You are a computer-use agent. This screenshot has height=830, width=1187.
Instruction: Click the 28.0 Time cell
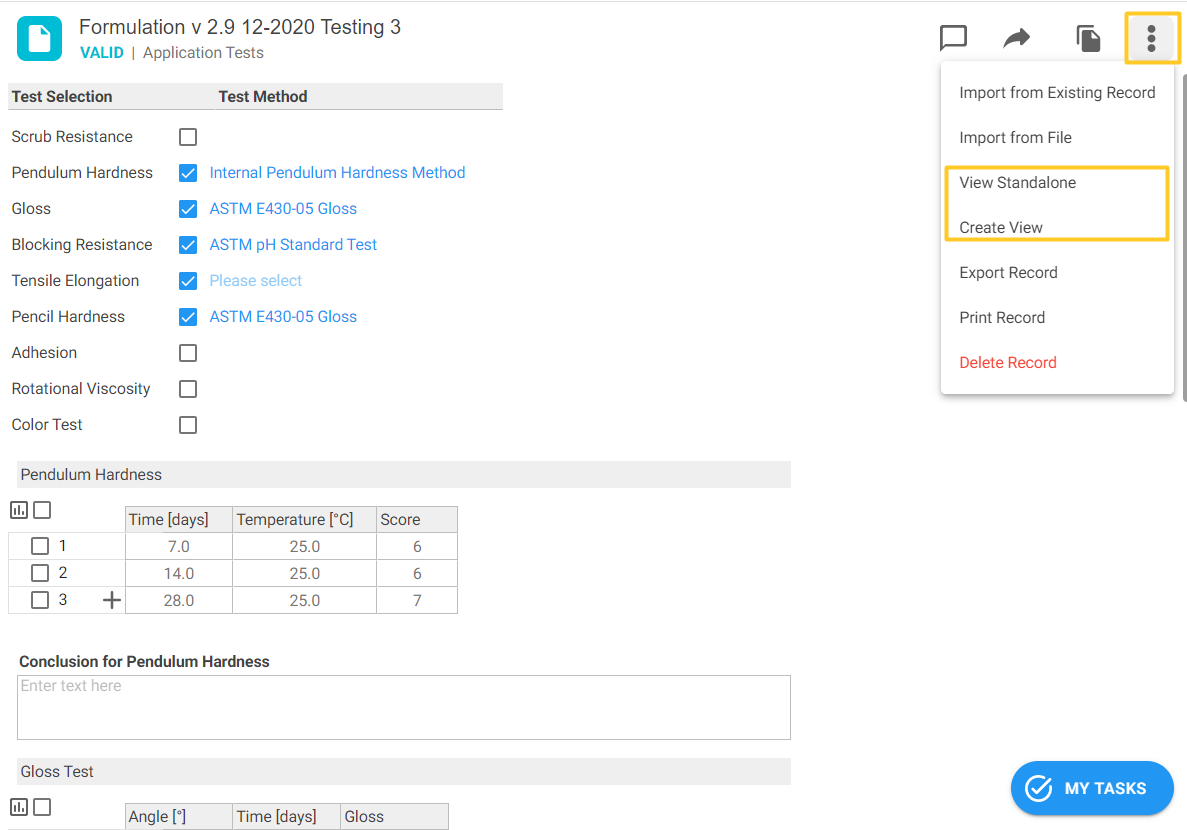(179, 601)
